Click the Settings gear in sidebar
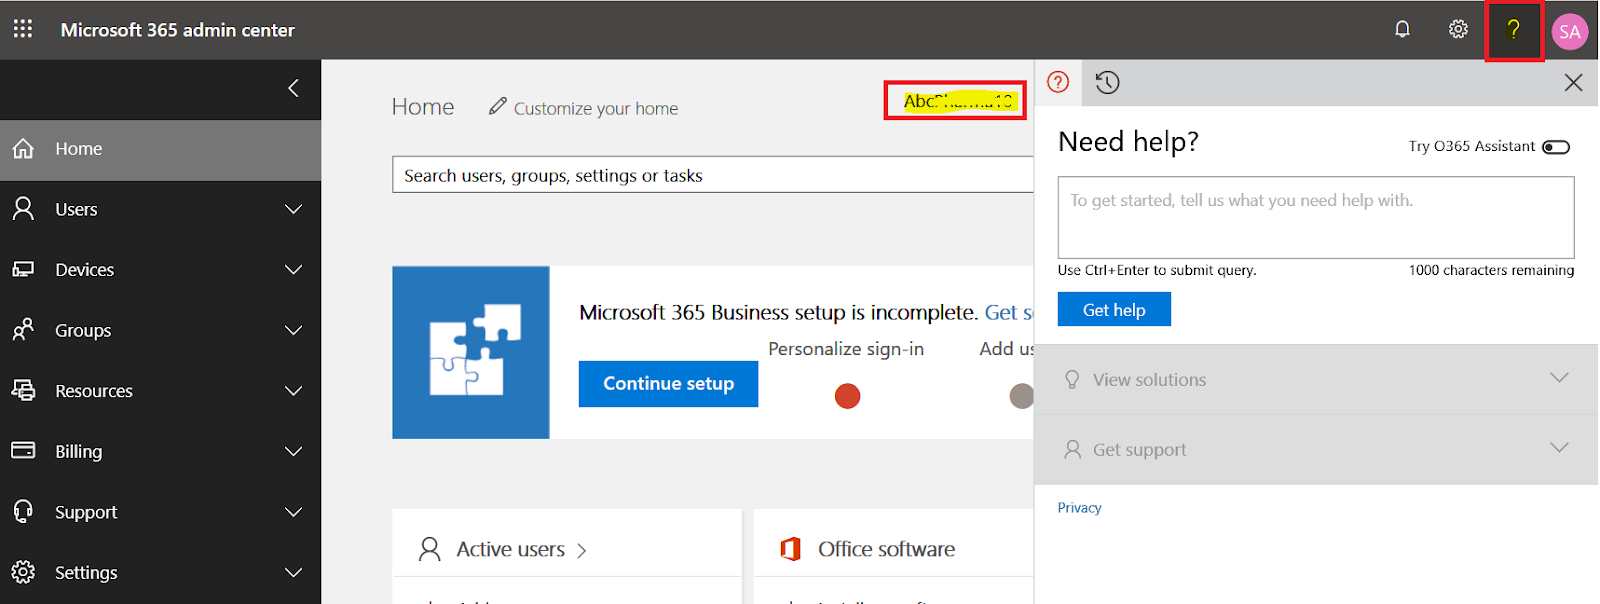Viewport: 1600px width, 604px height. (23, 572)
